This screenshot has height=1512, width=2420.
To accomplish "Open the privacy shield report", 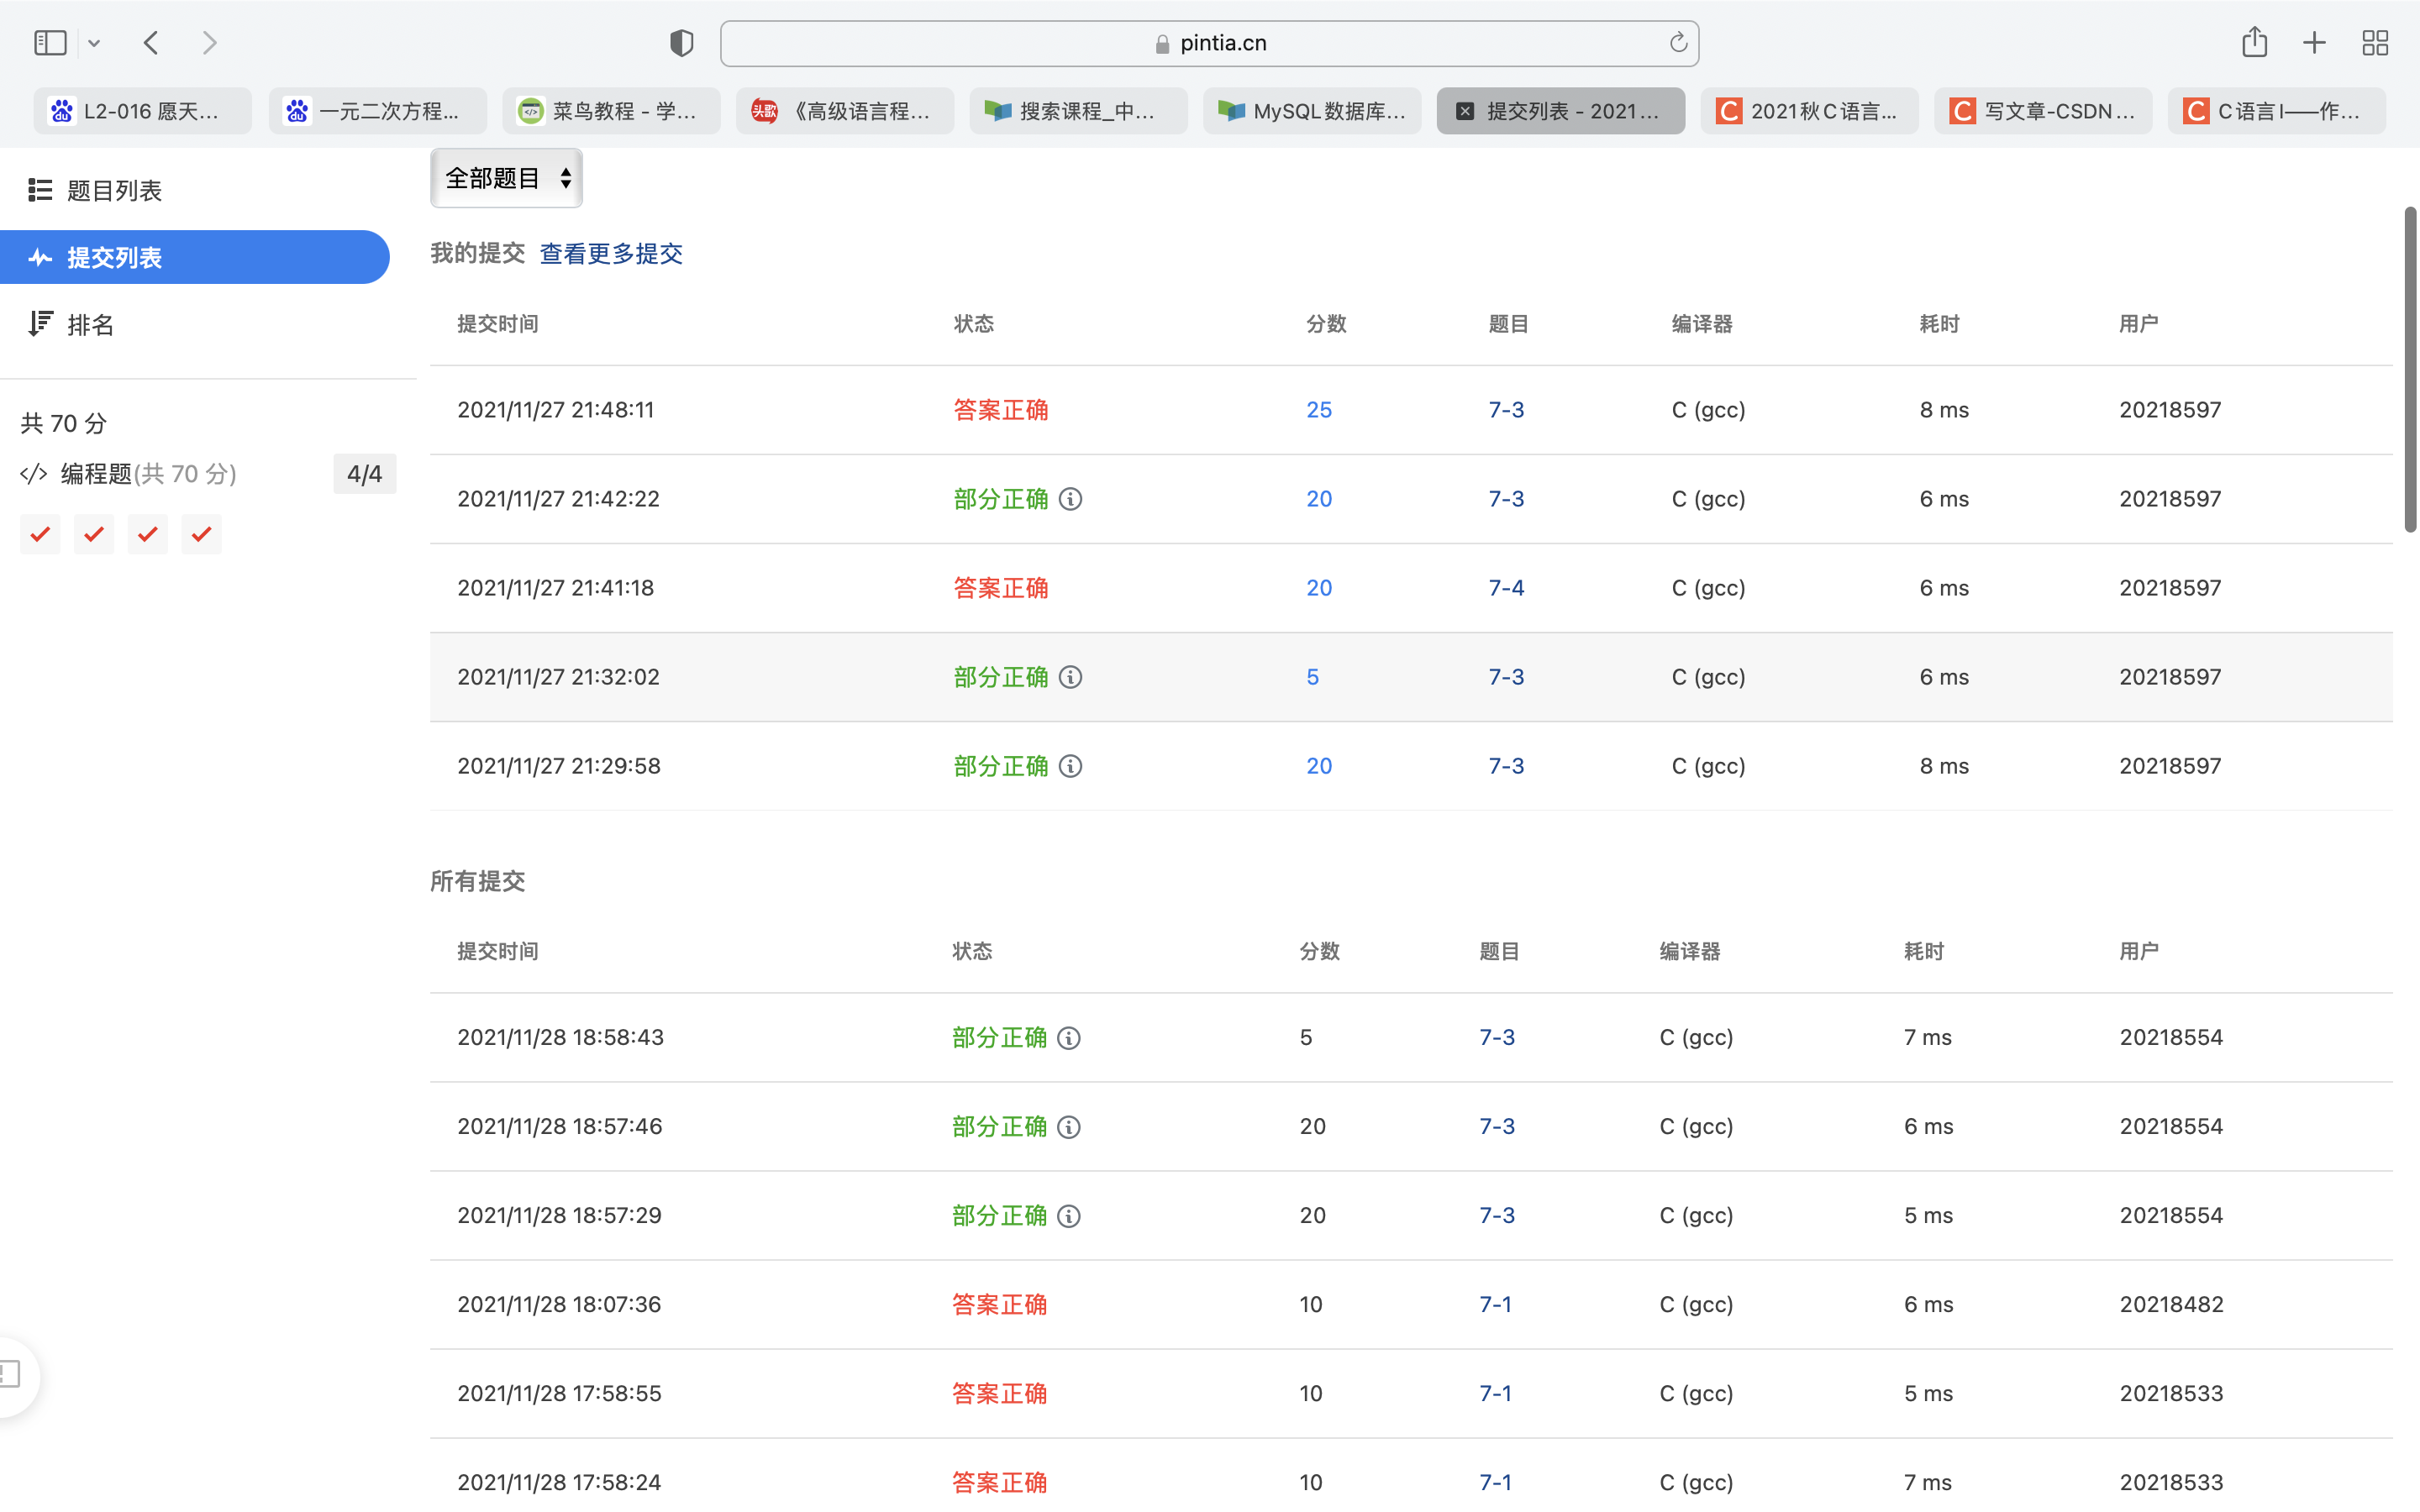I will coord(682,43).
